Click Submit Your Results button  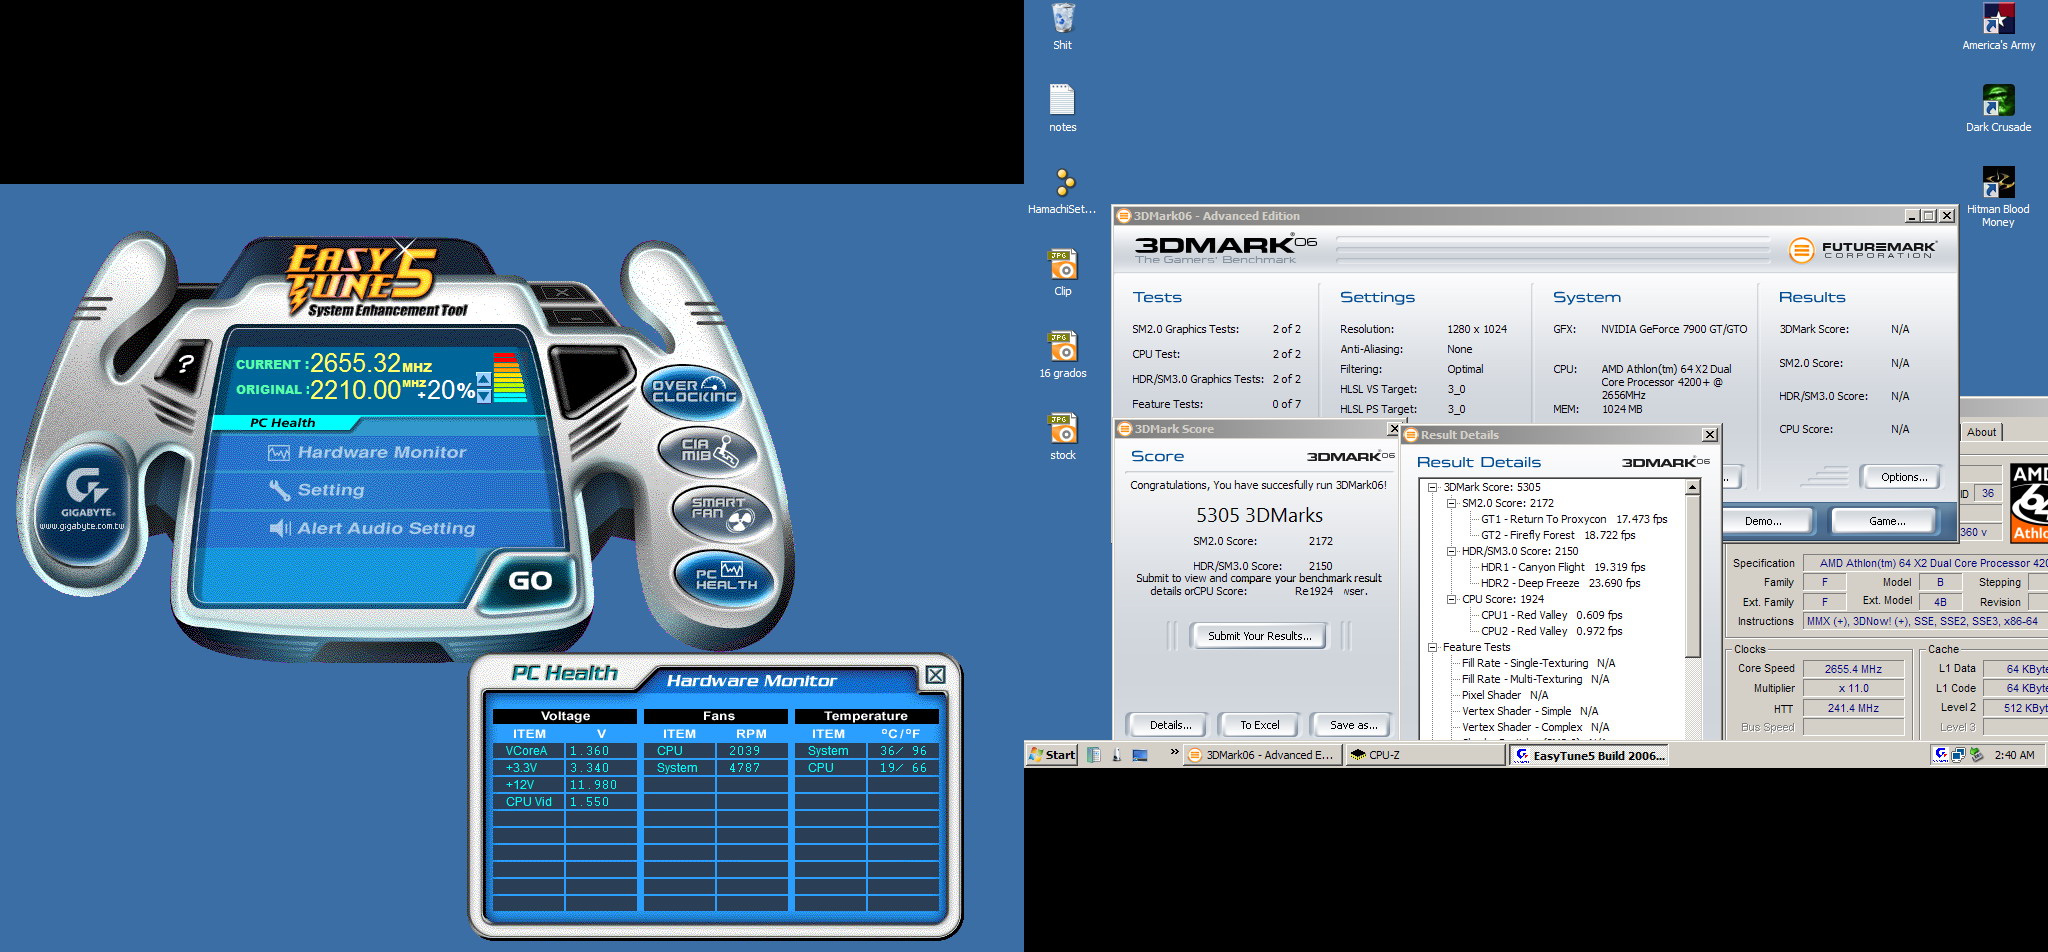pyautogui.click(x=1259, y=636)
